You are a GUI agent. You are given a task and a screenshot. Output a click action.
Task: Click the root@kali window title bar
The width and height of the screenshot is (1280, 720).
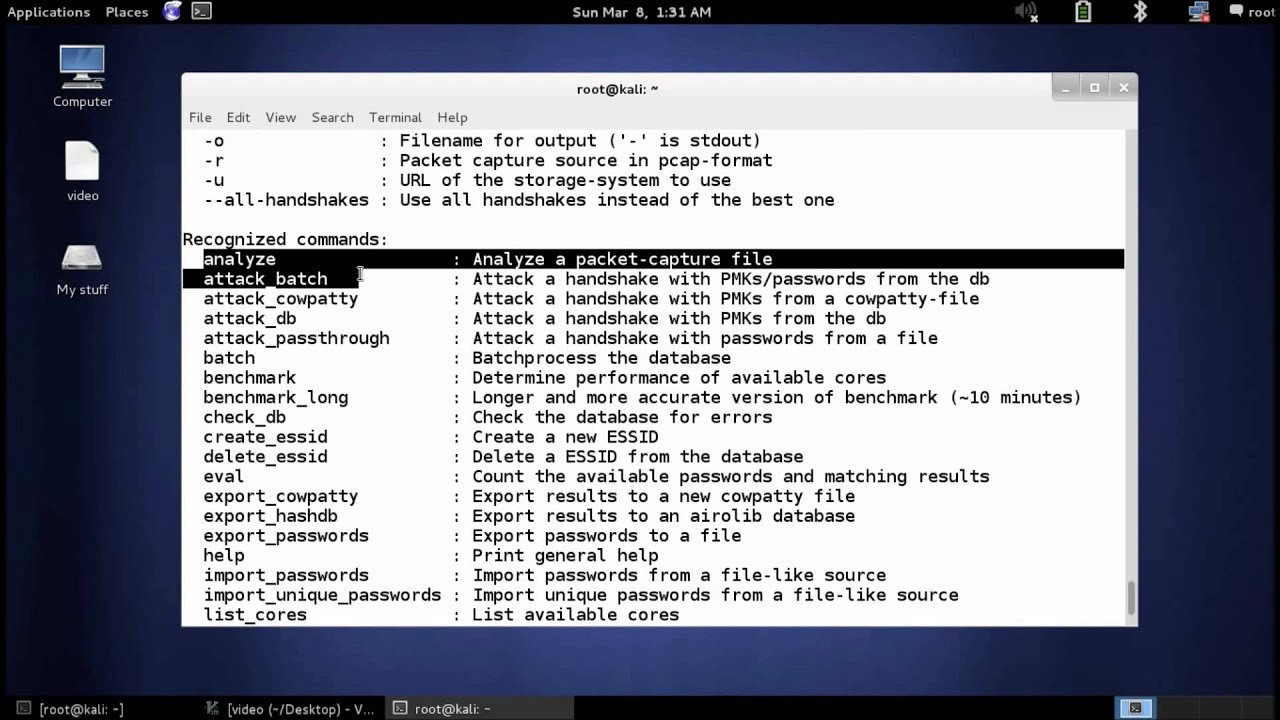(x=617, y=88)
